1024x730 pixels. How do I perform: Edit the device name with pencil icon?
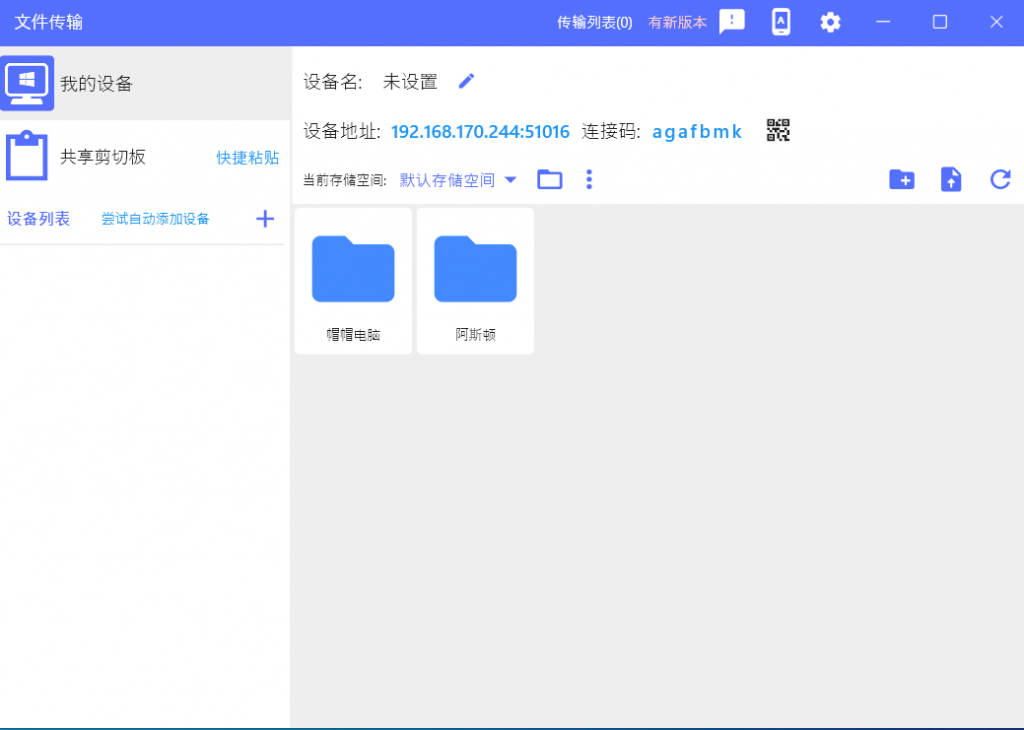[x=466, y=81]
